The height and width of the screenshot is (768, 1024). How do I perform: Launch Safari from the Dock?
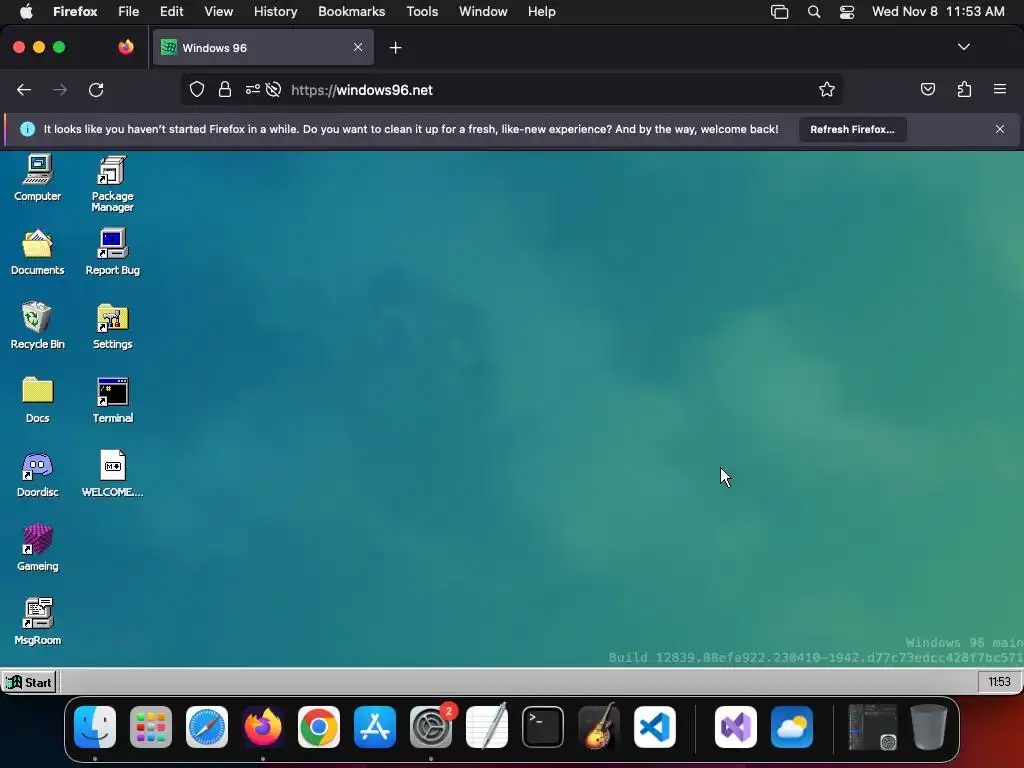207,727
